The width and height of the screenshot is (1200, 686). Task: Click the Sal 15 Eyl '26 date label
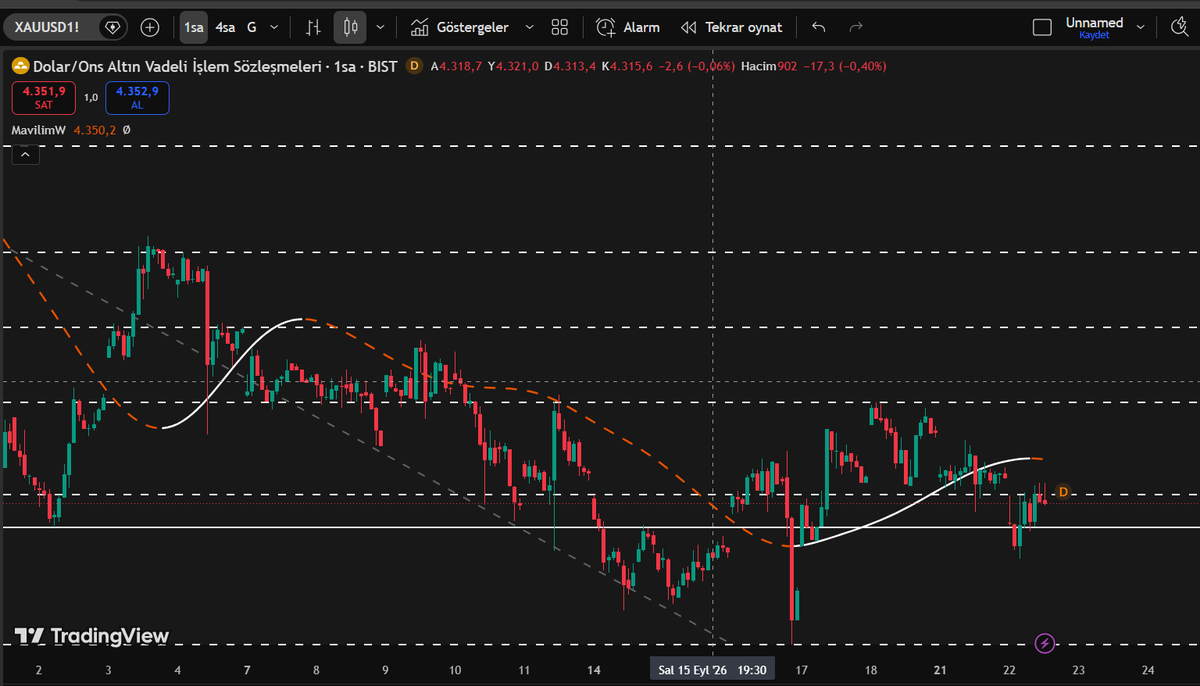coord(693,669)
